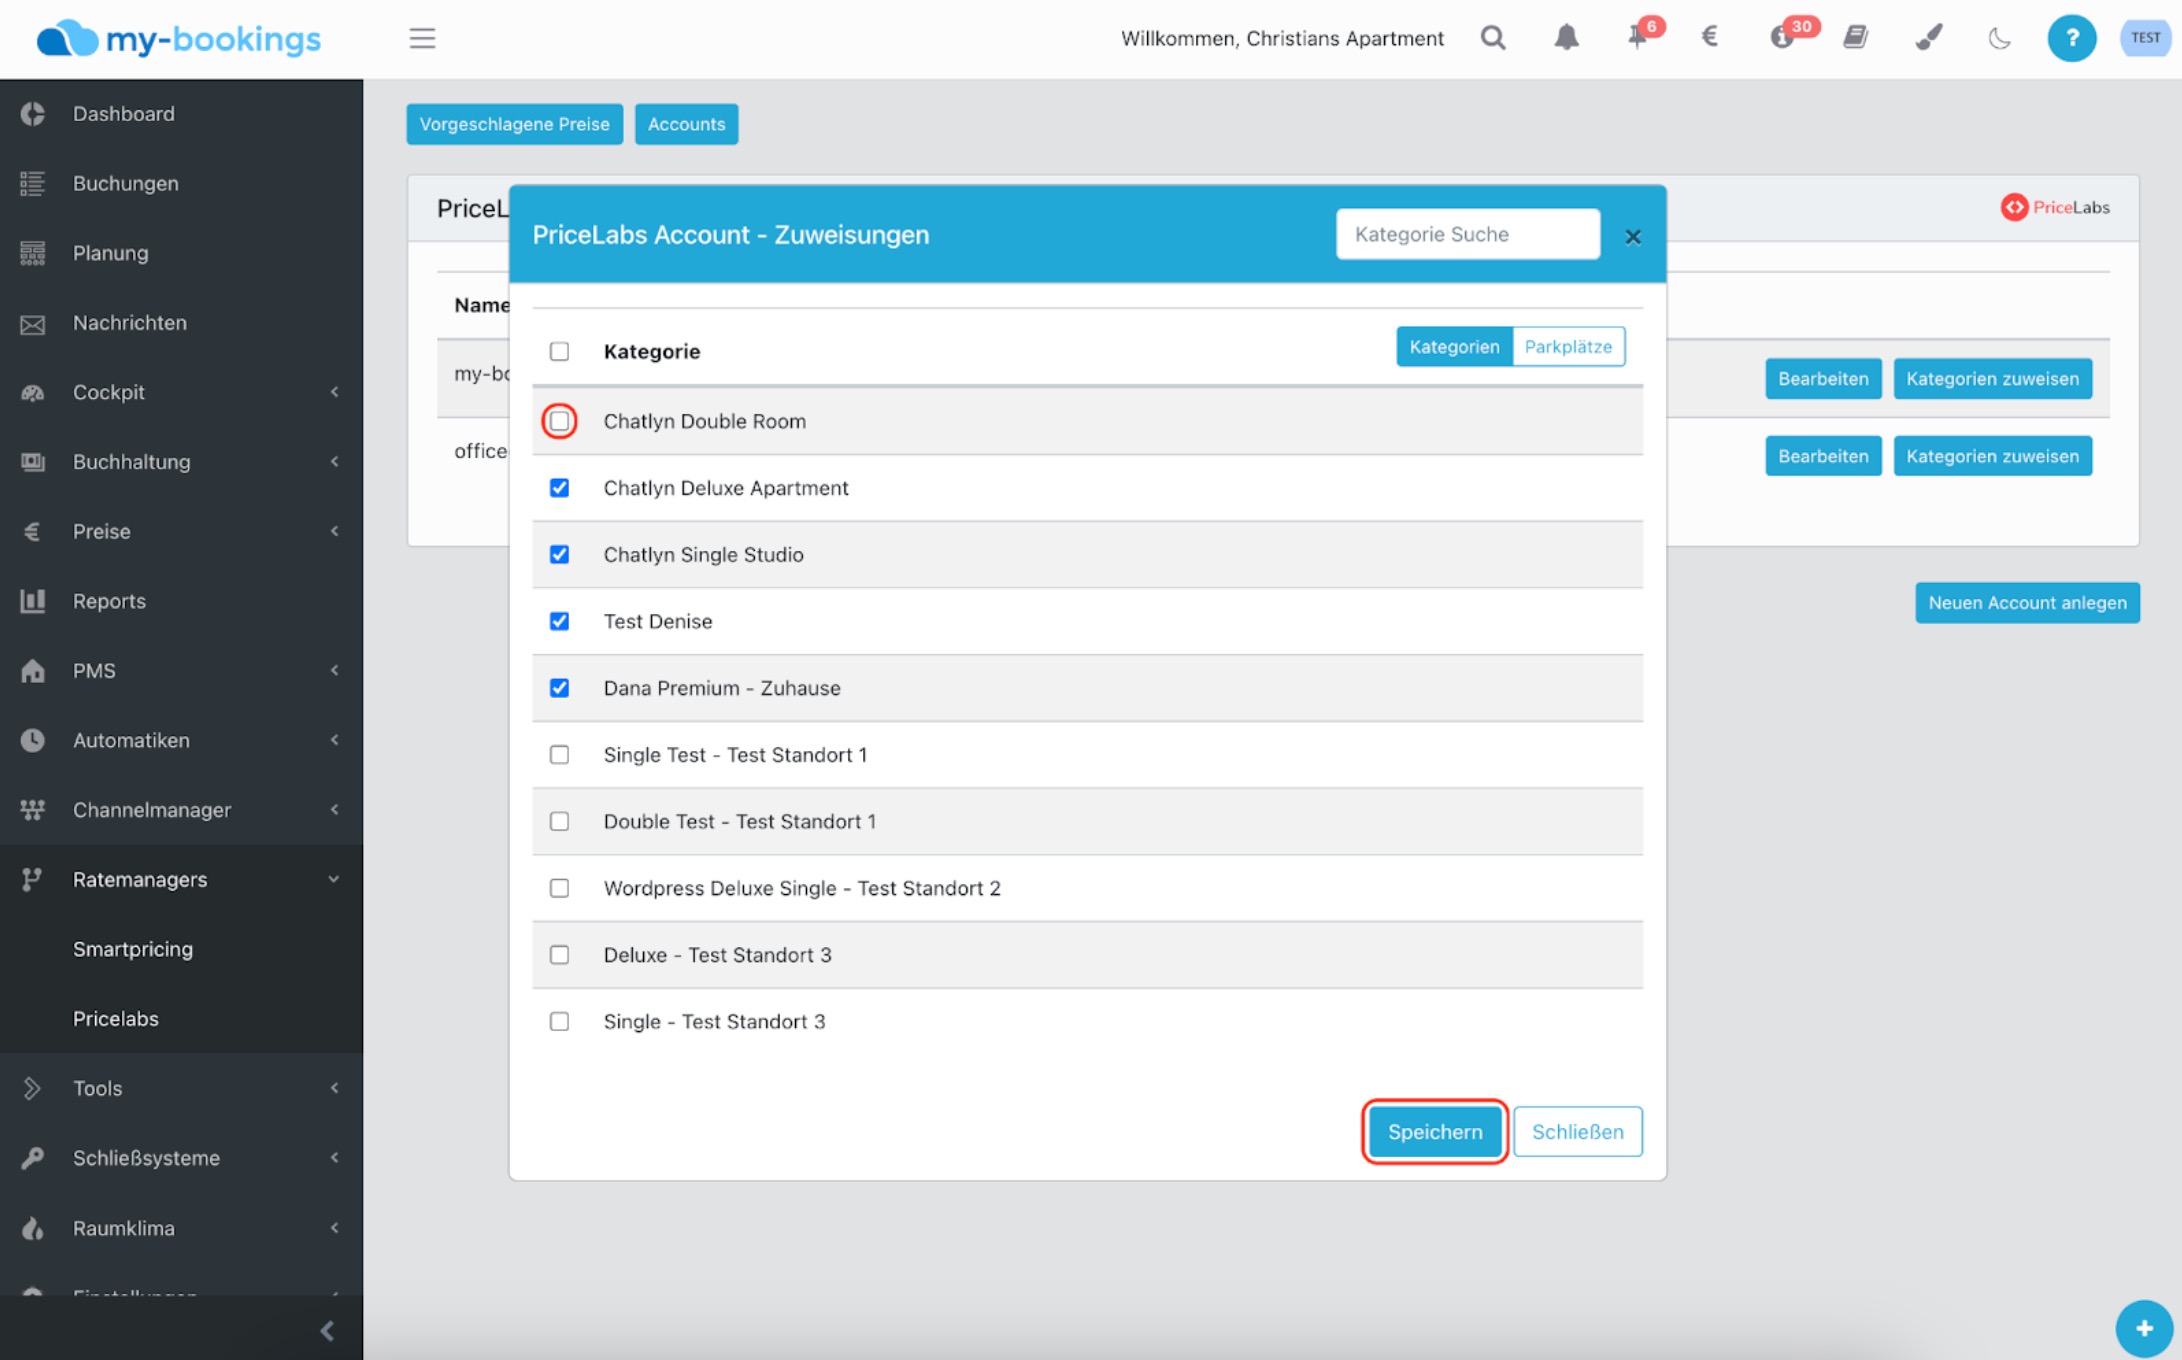This screenshot has width=2182, height=1360.
Task: Click the my-bookings cloud logo
Action: coord(179,39)
